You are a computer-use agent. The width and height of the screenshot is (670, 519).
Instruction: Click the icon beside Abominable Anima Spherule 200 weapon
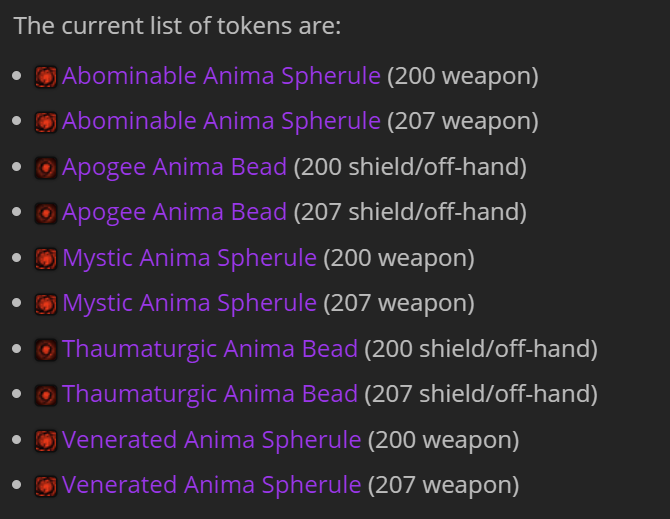[46, 77]
